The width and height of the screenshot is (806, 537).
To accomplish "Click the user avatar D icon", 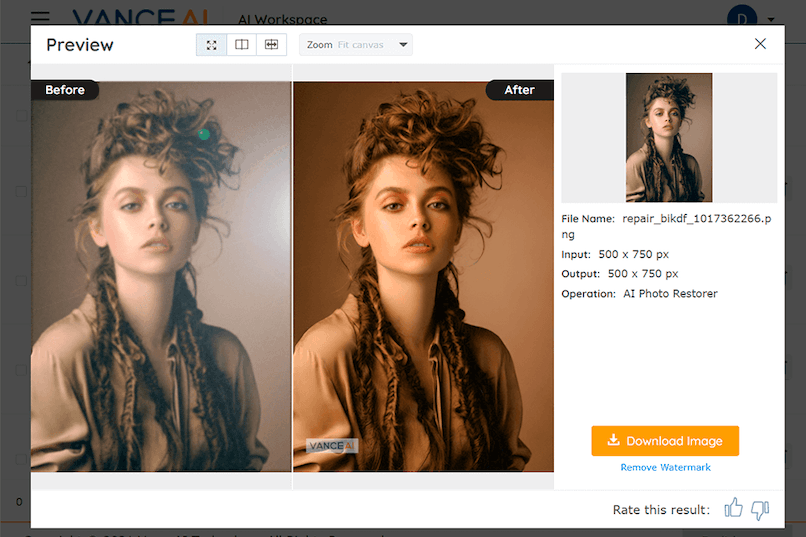I will (741, 17).
